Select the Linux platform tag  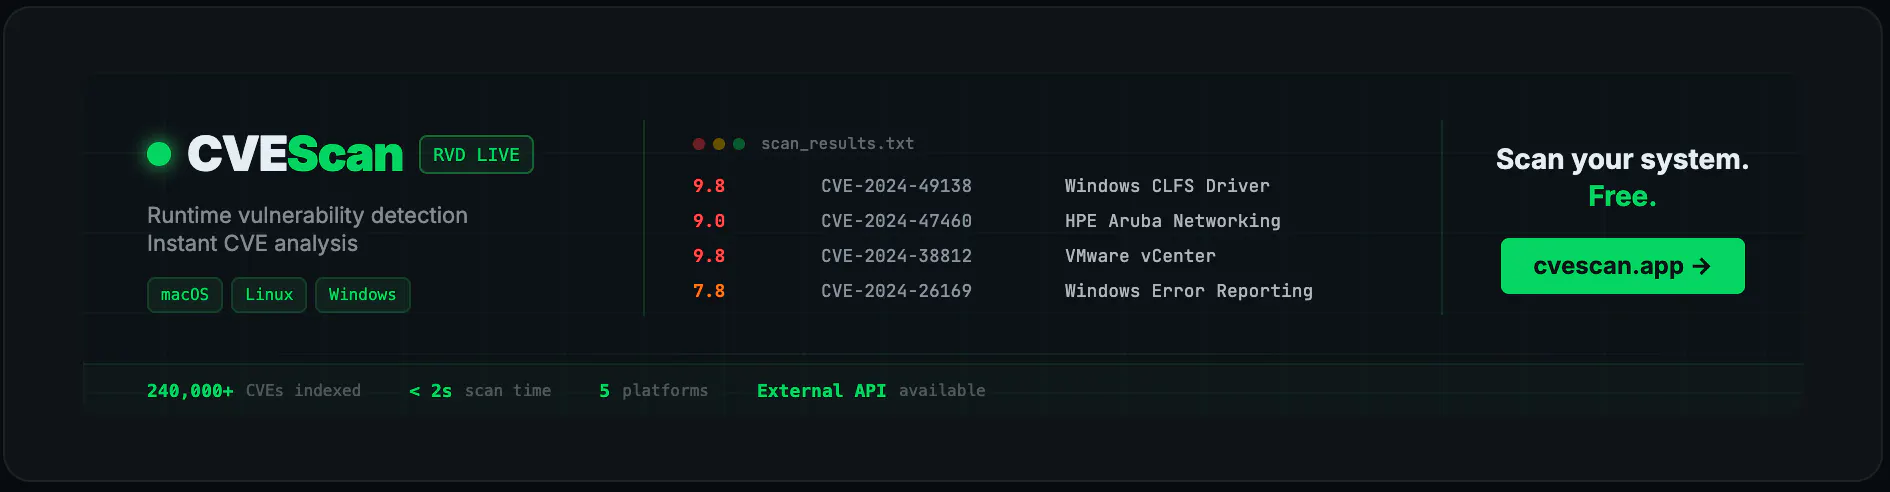pyautogui.click(x=269, y=294)
